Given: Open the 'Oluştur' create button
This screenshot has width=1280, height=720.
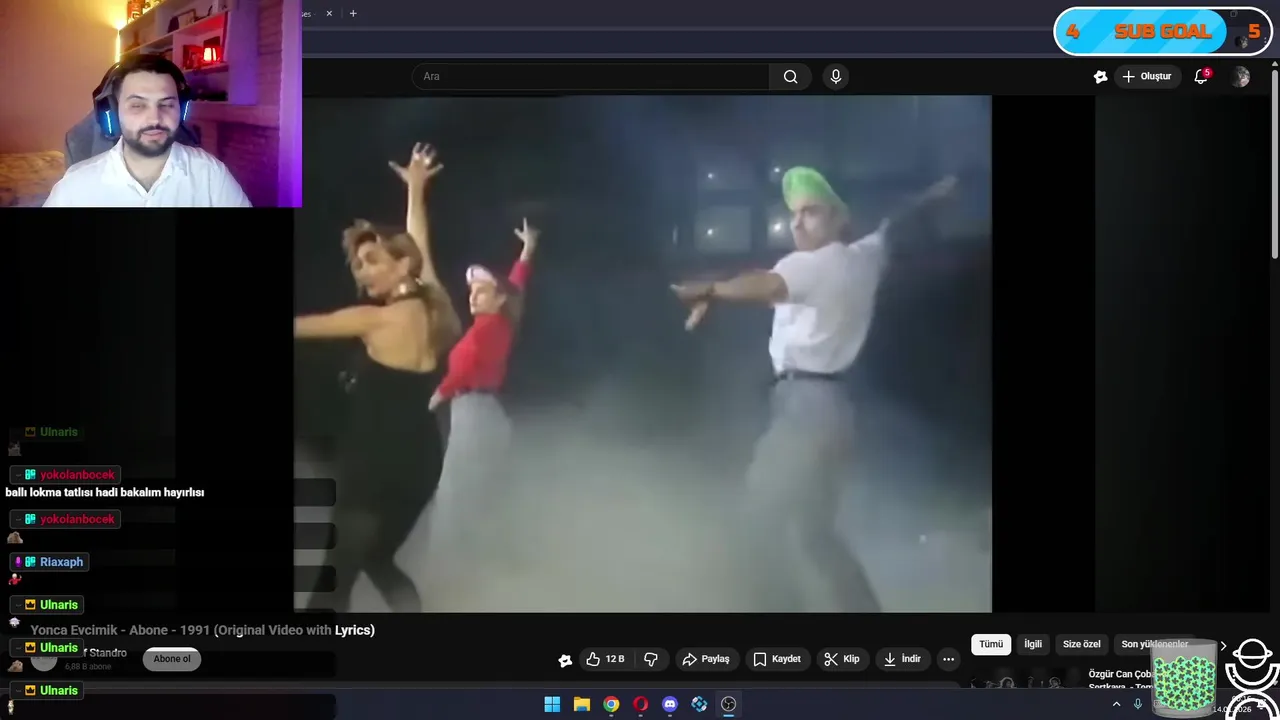Looking at the screenshot, I should [1146, 76].
